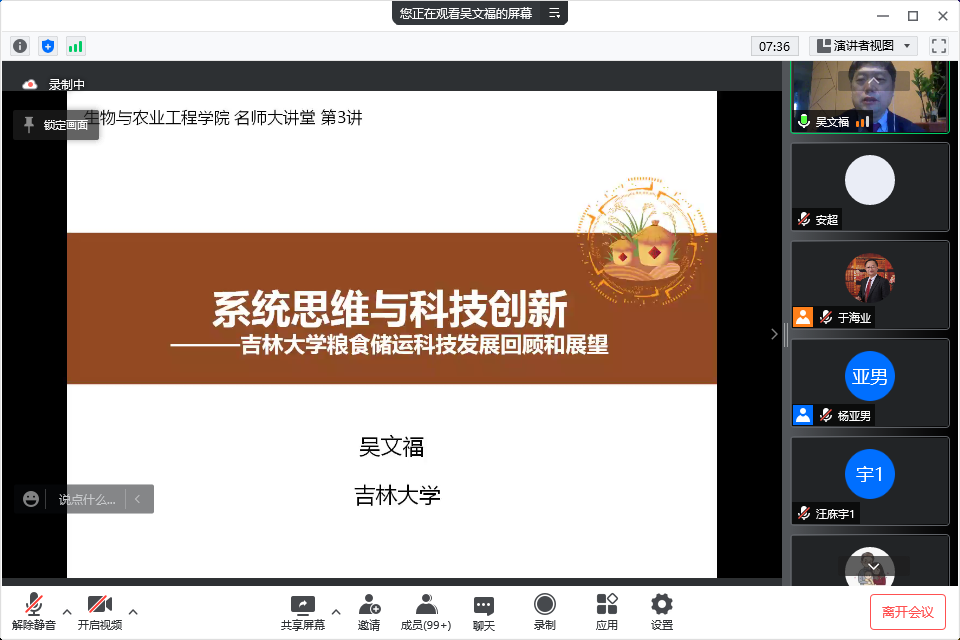Image resolution: width=960 pixels, height=640 pixels.
Task: Open 设置 settings gear
Action: coord(662,611)
